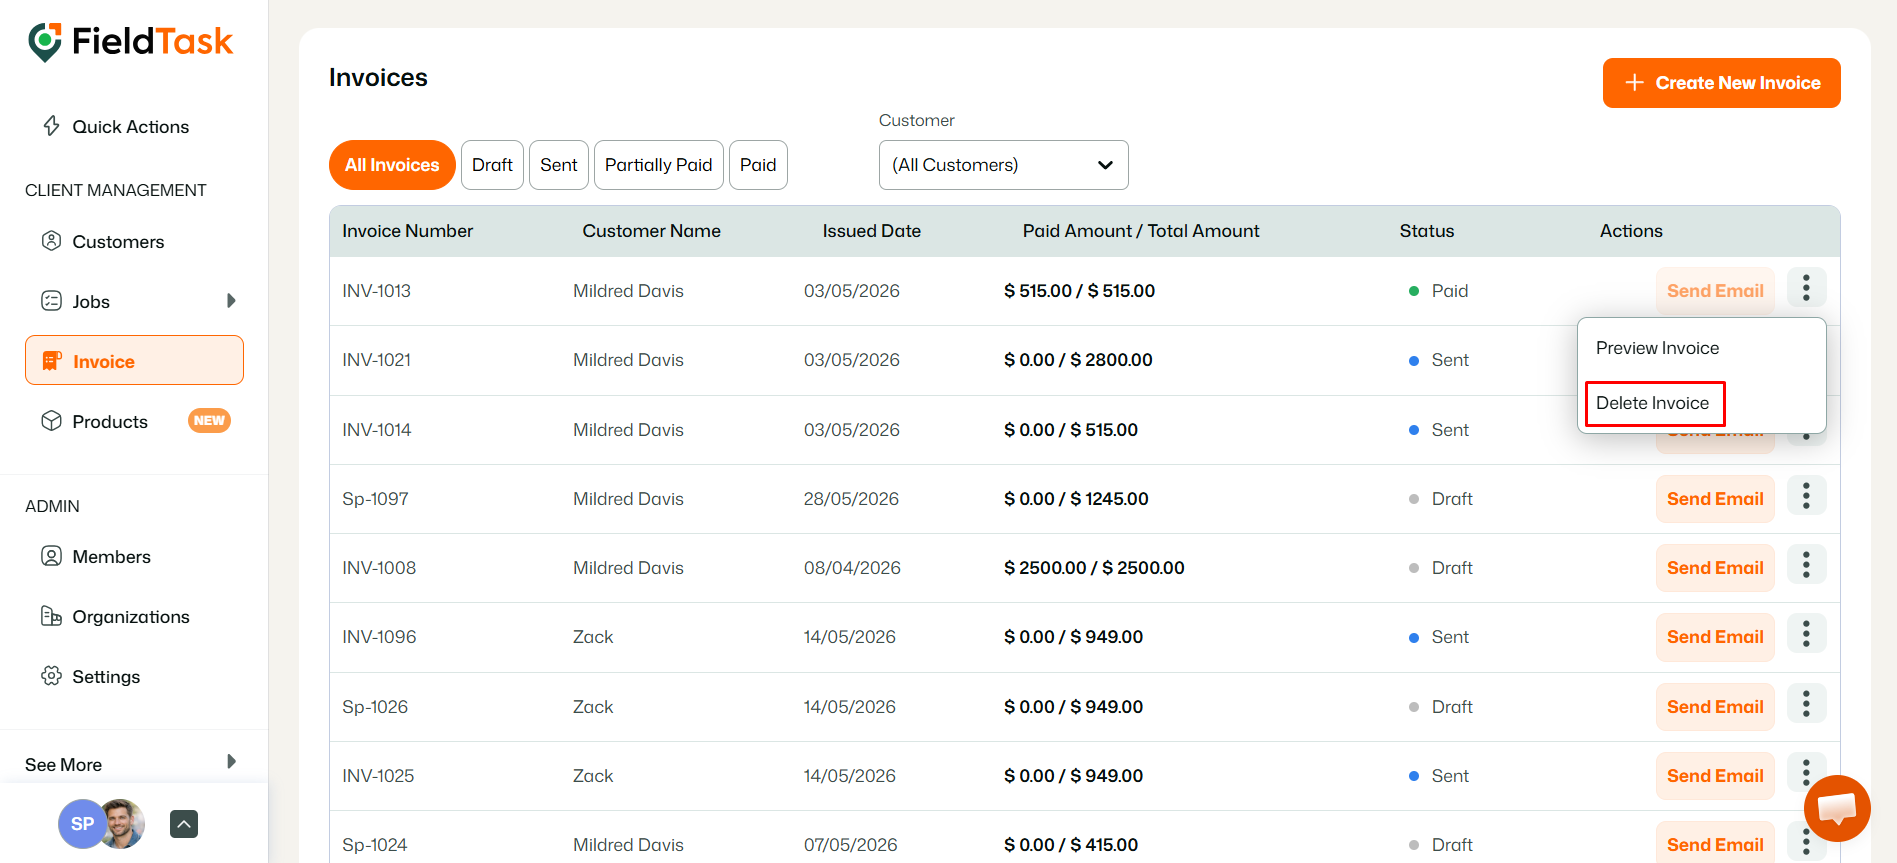1897x863 pixels.
Task: Click invoice number INV-1021
Action: pos(376,360)
